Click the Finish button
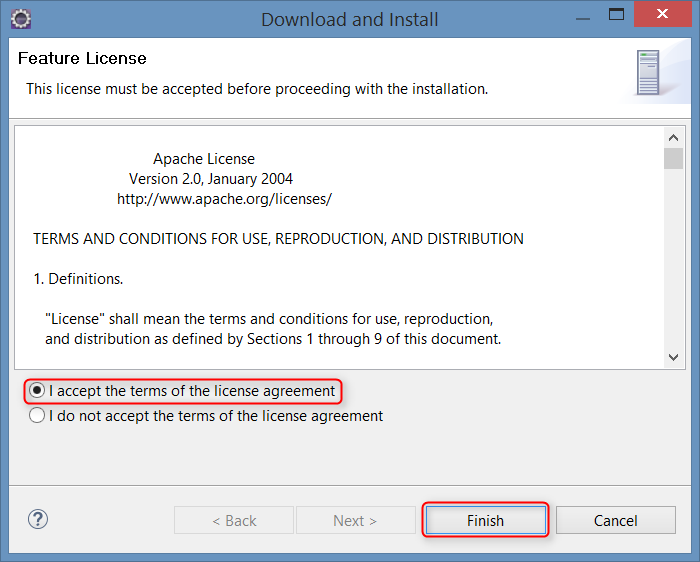This screenshot has height=562, width=700. coord(485,520)
